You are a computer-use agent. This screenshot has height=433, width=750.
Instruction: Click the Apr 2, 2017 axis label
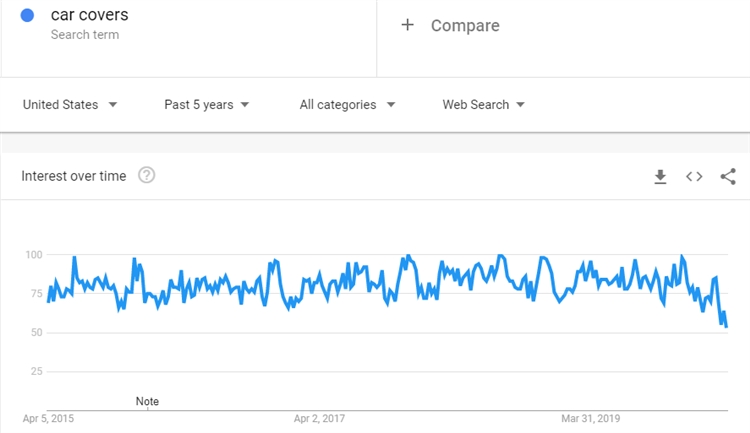pos(320,418)
